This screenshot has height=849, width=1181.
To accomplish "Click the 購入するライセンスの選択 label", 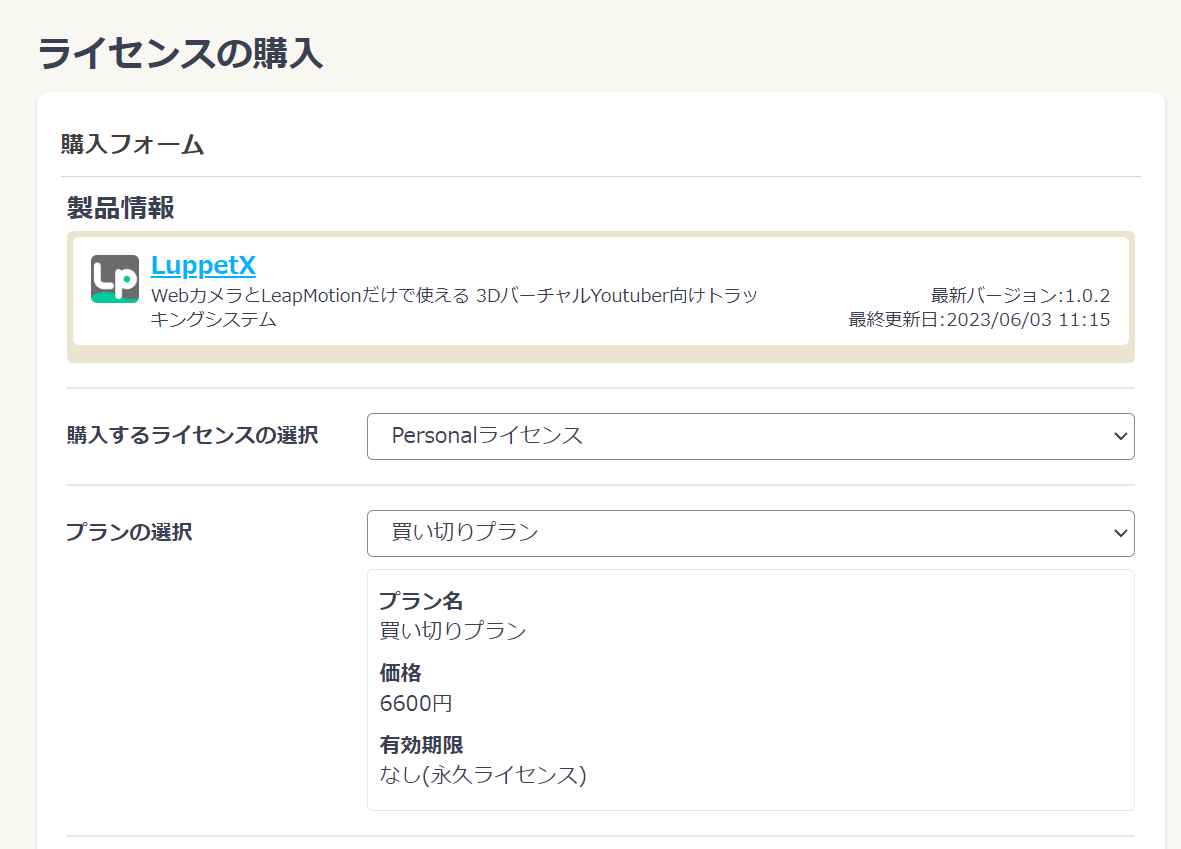I will point(192,436).
